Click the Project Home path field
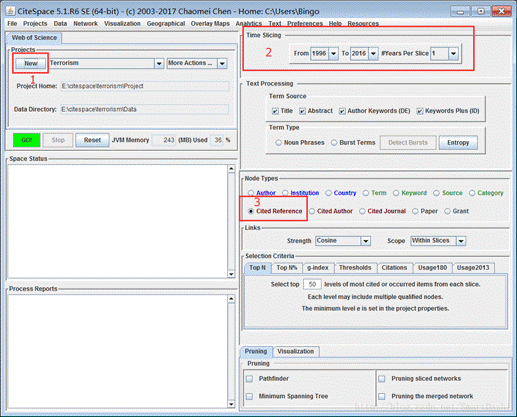Screen dimensions: 517x417 (145, 86)
